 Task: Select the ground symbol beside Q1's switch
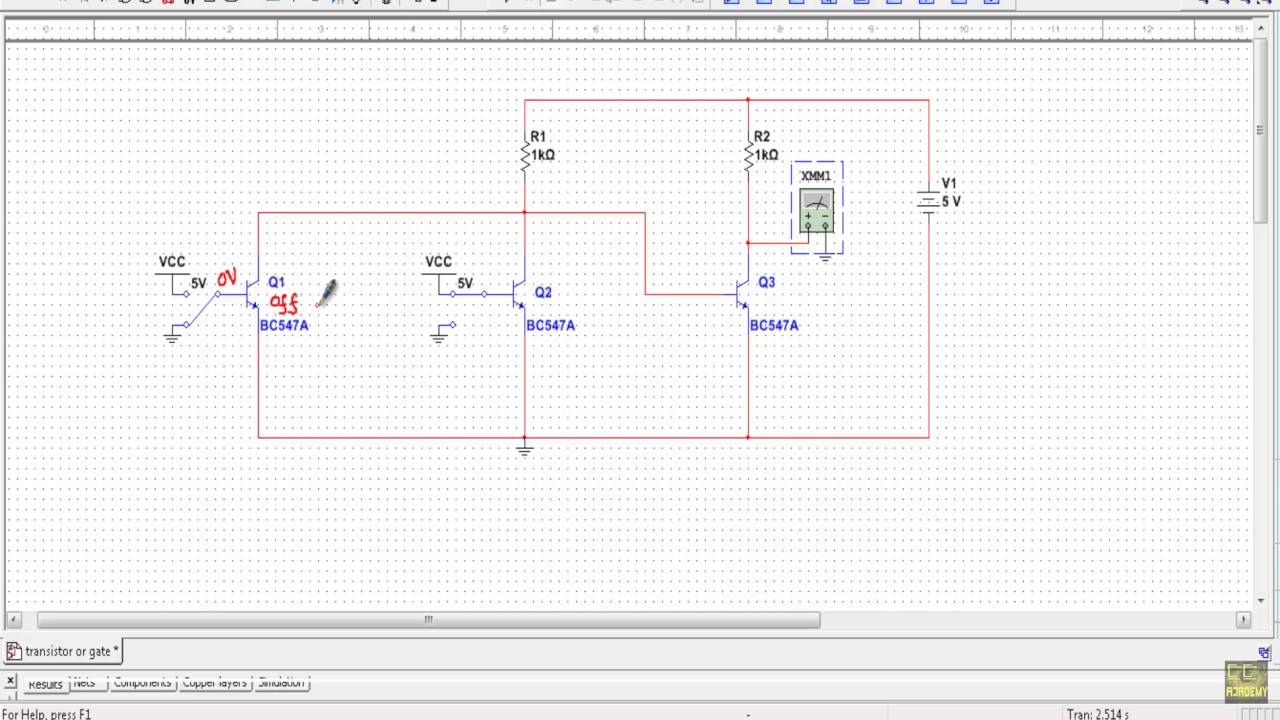tap(172, 337)
